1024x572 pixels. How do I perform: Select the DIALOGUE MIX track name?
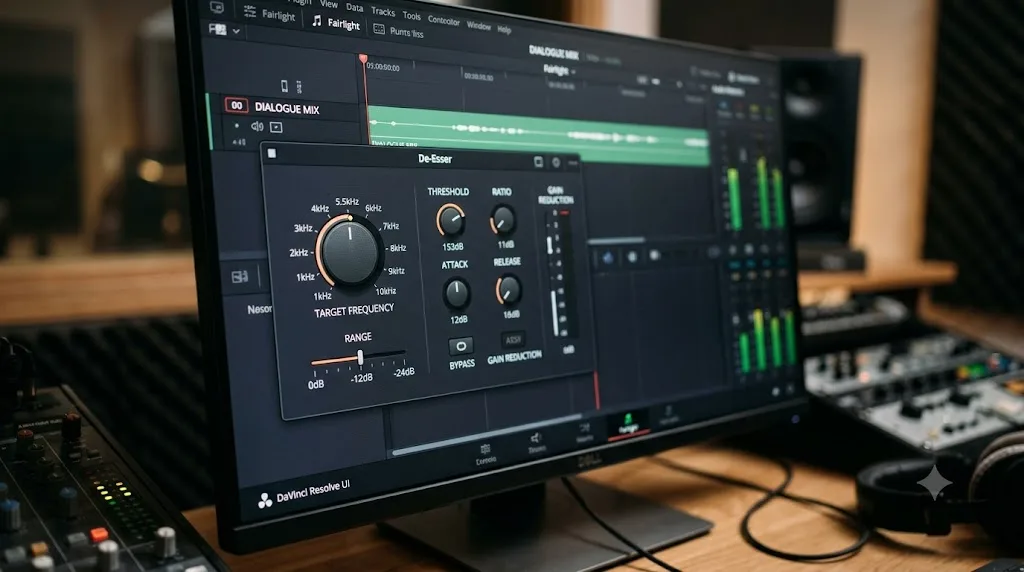(x=287, y=108)
